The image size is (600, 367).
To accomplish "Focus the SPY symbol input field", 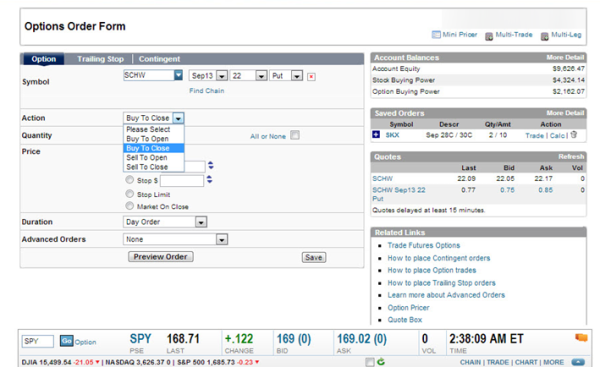I will pos(38,341).
